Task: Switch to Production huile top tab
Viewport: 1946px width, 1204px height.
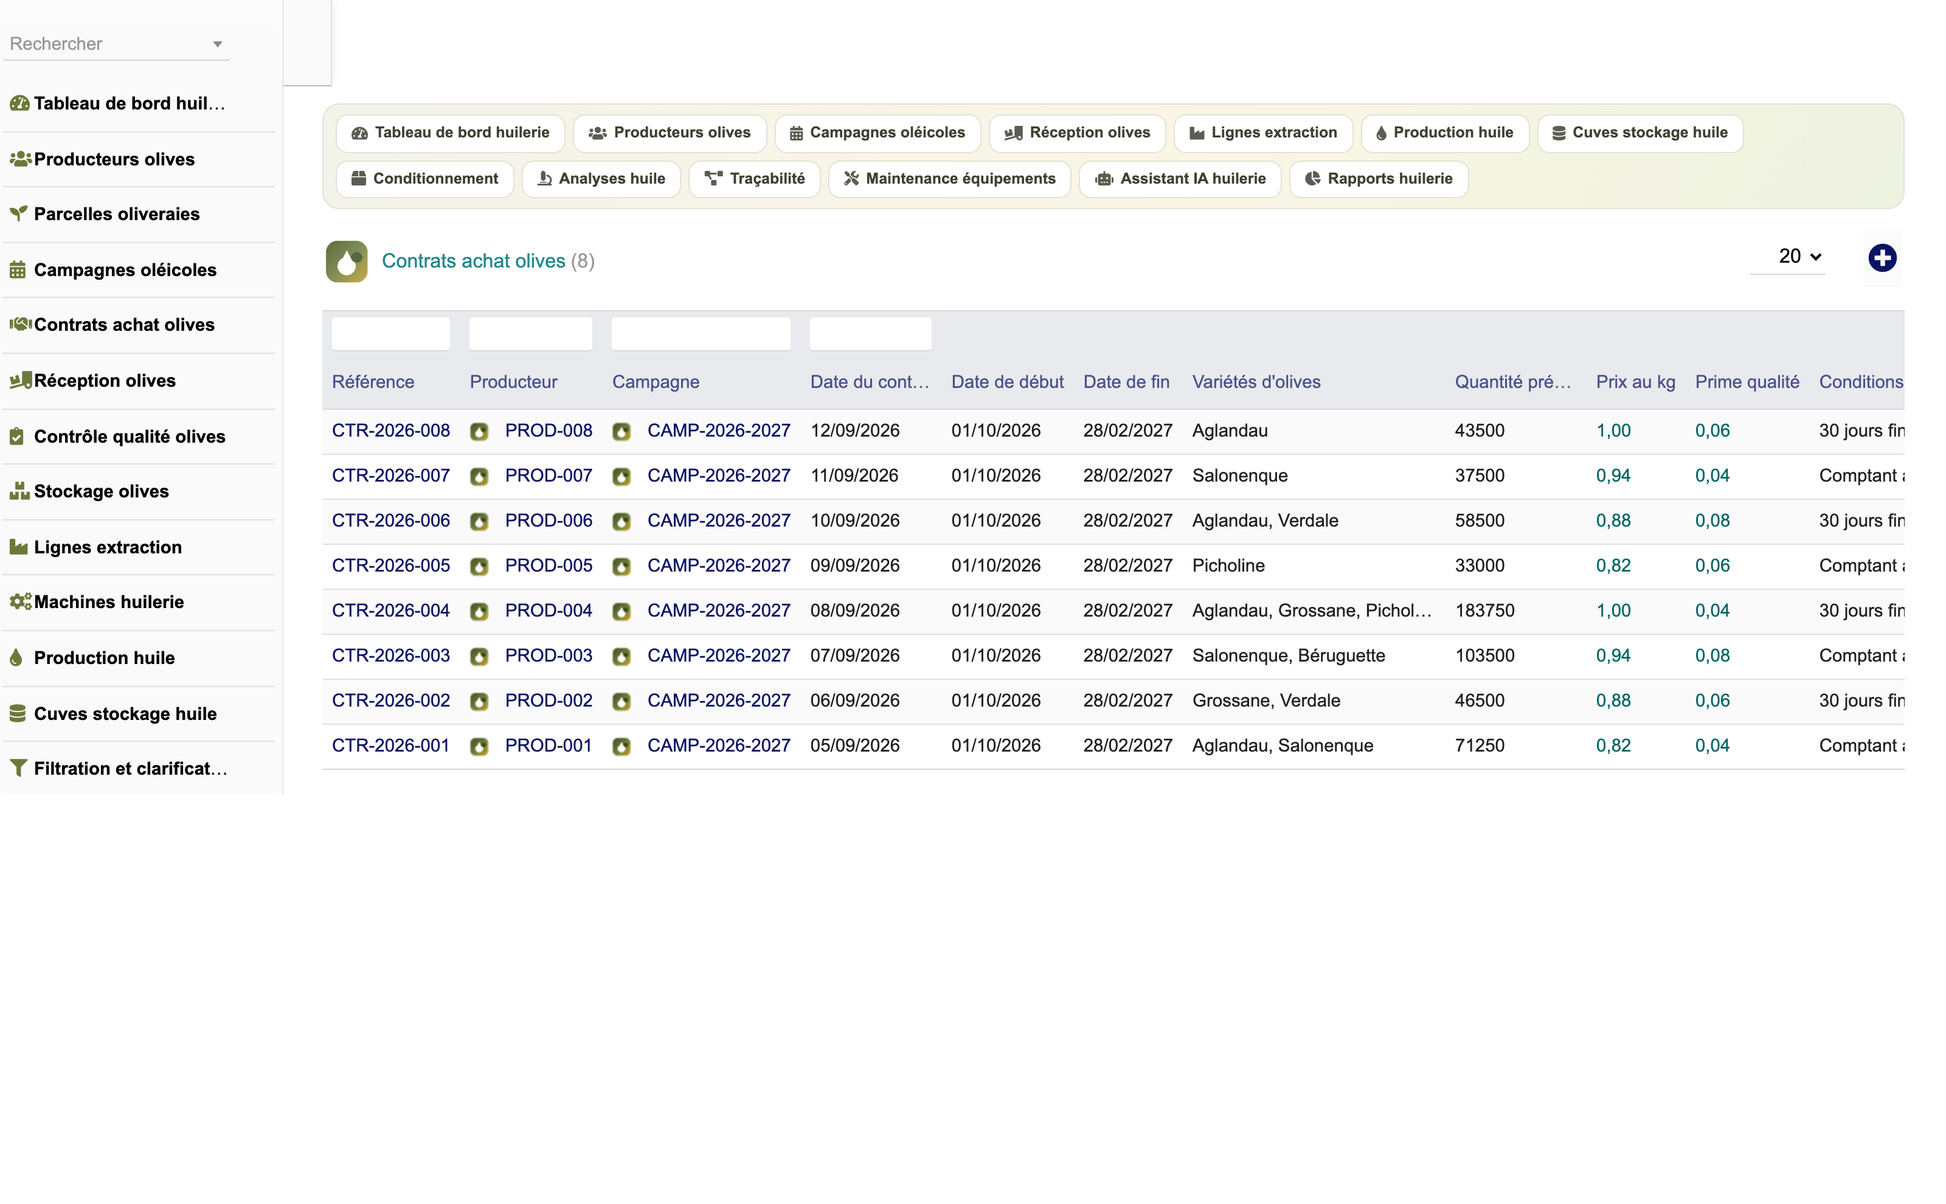Action: (1445, 133)
